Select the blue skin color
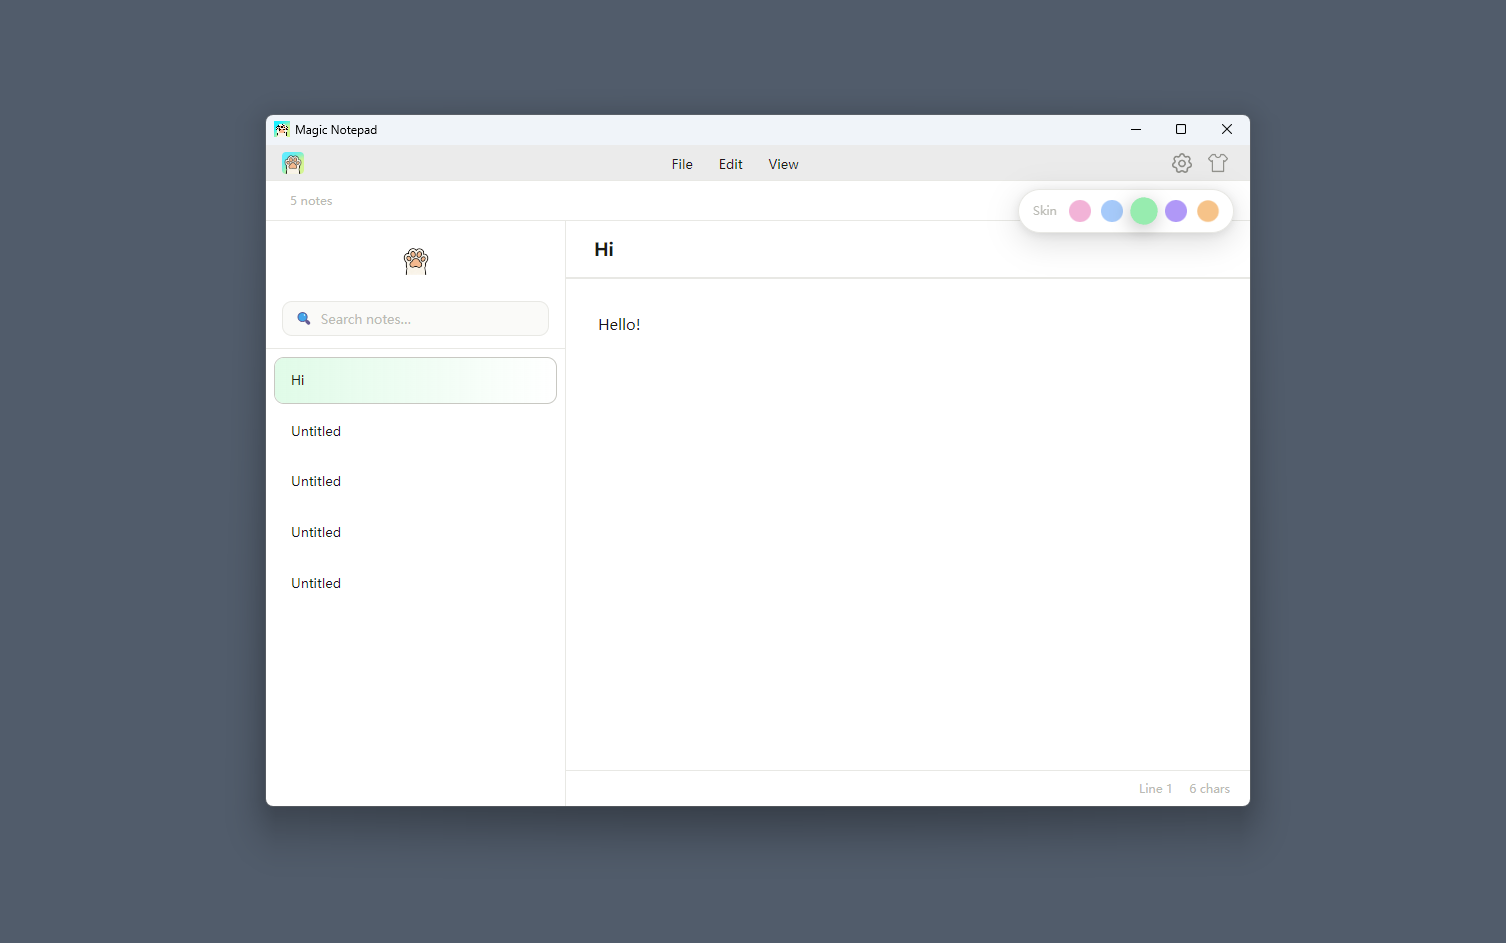Viewport: 1506px width, 943px height. point(1112,211)
